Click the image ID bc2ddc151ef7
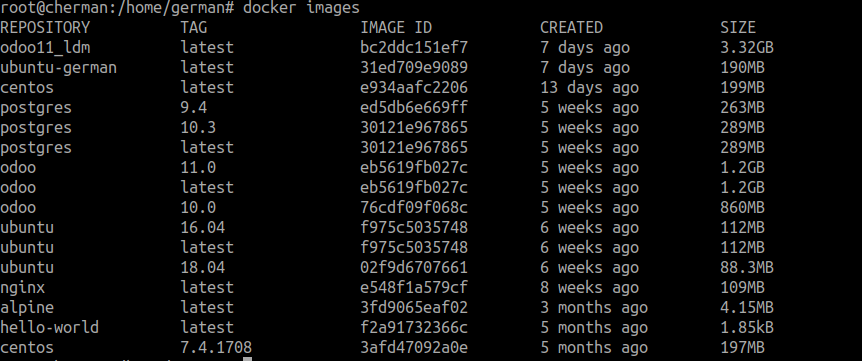The image size is (862, 361). tap(414, 48)
